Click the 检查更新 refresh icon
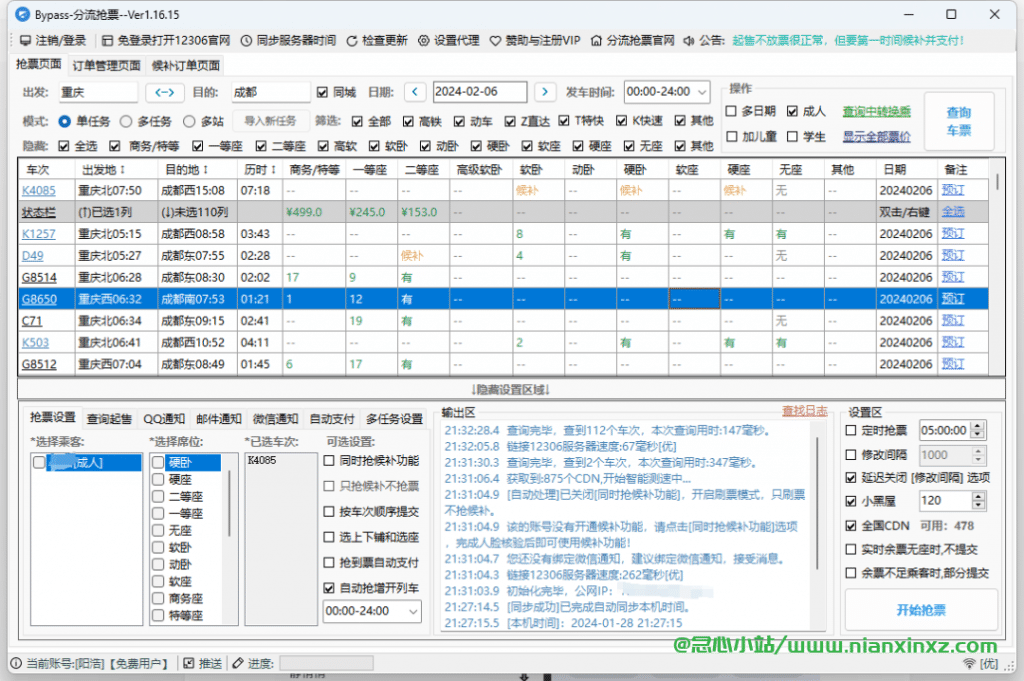Image resolution: width=1024 pixels, height=681 pixels. (352, 40)
